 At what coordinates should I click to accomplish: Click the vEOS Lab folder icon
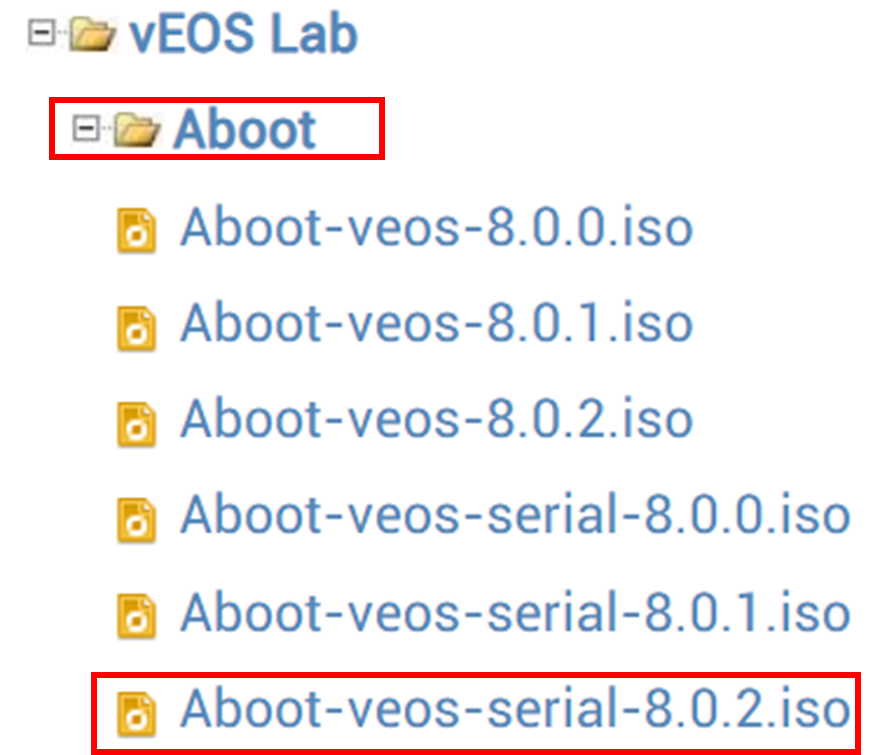[93, 34]
